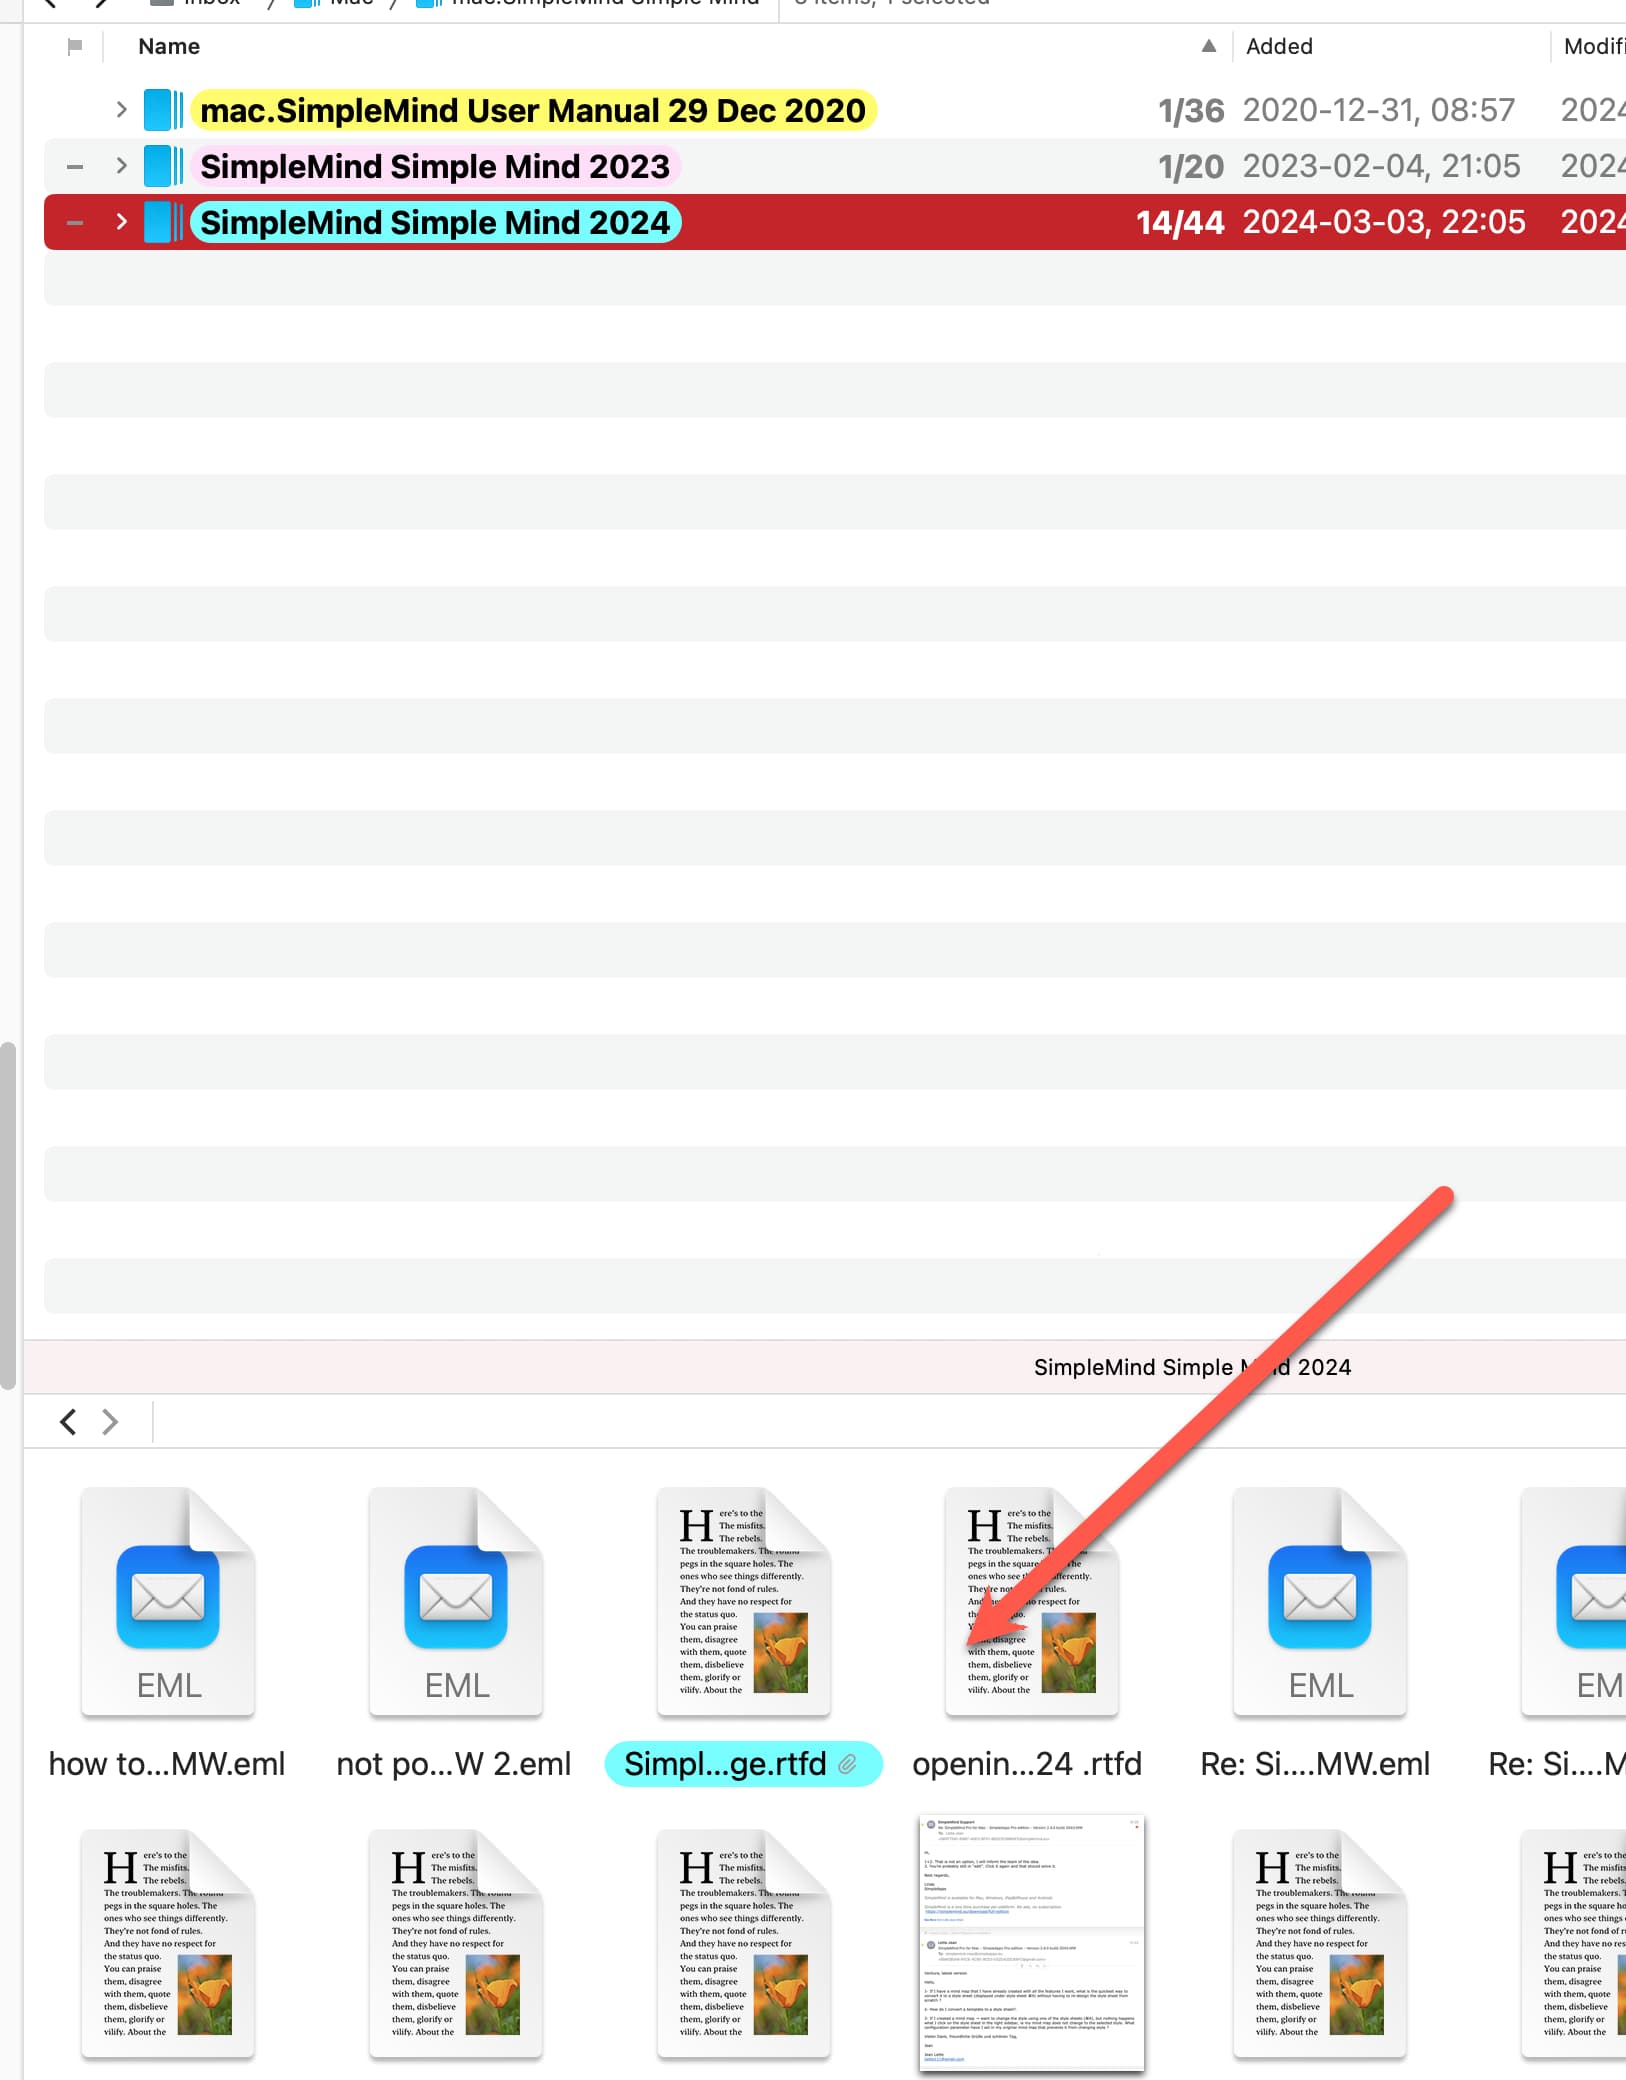Image resolution: width=1626 pixels, height=2080 pixels.
Task: Click the paperclip icon beside Simpl...ge.rtfd
Action: [x=848, y=1764]
